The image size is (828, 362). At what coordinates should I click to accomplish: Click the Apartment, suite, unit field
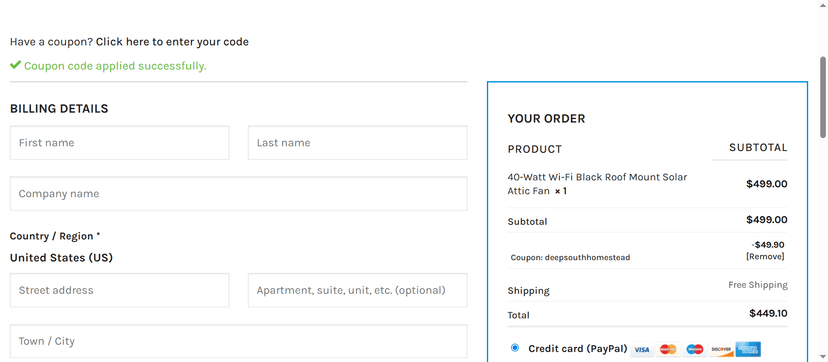pyautogui.click(x=357, y=290)
